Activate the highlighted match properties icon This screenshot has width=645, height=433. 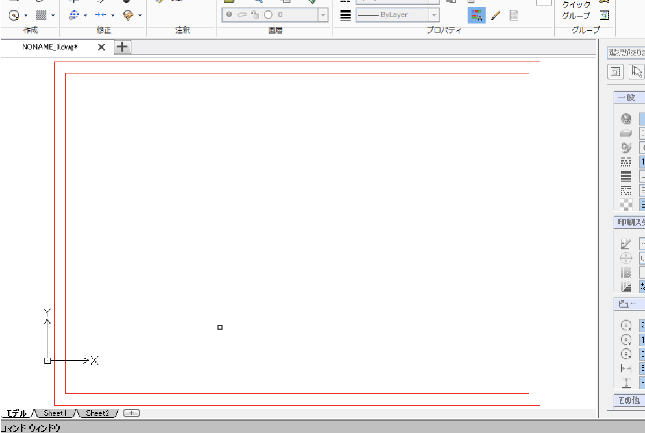tap(477, 16)
